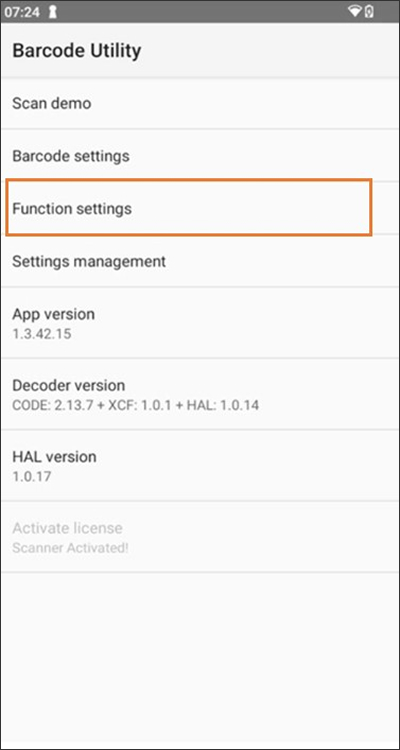Open Settings management
Image resolution: width=400 pixels, height=750 pixels.
click(200, 261)
